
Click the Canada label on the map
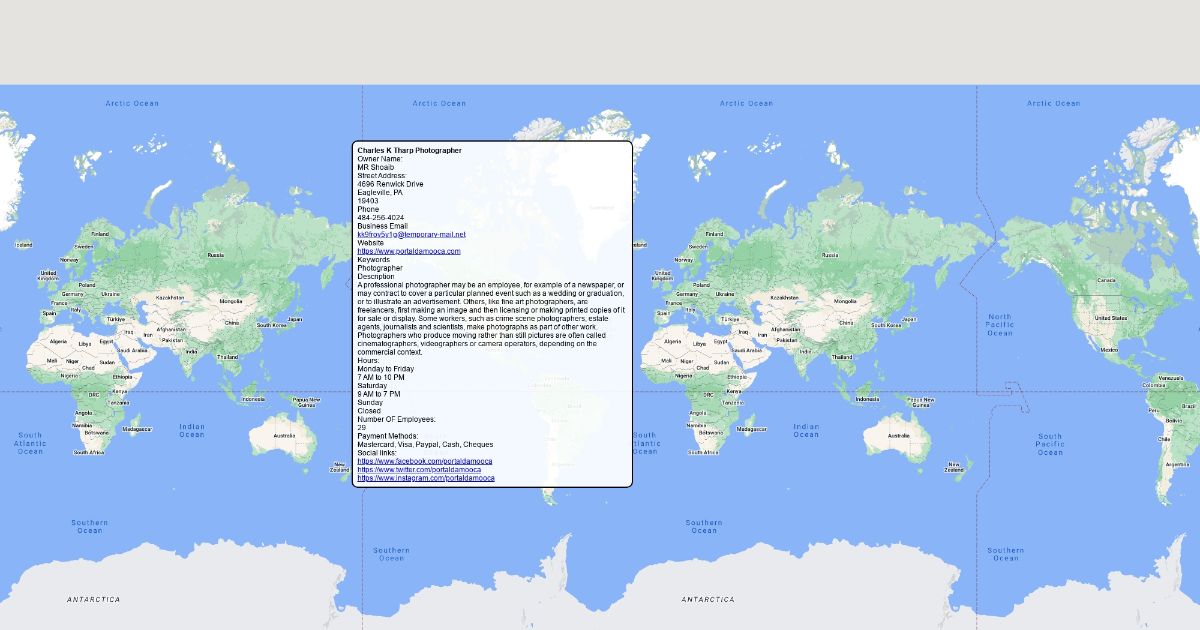pos(1106,280)
